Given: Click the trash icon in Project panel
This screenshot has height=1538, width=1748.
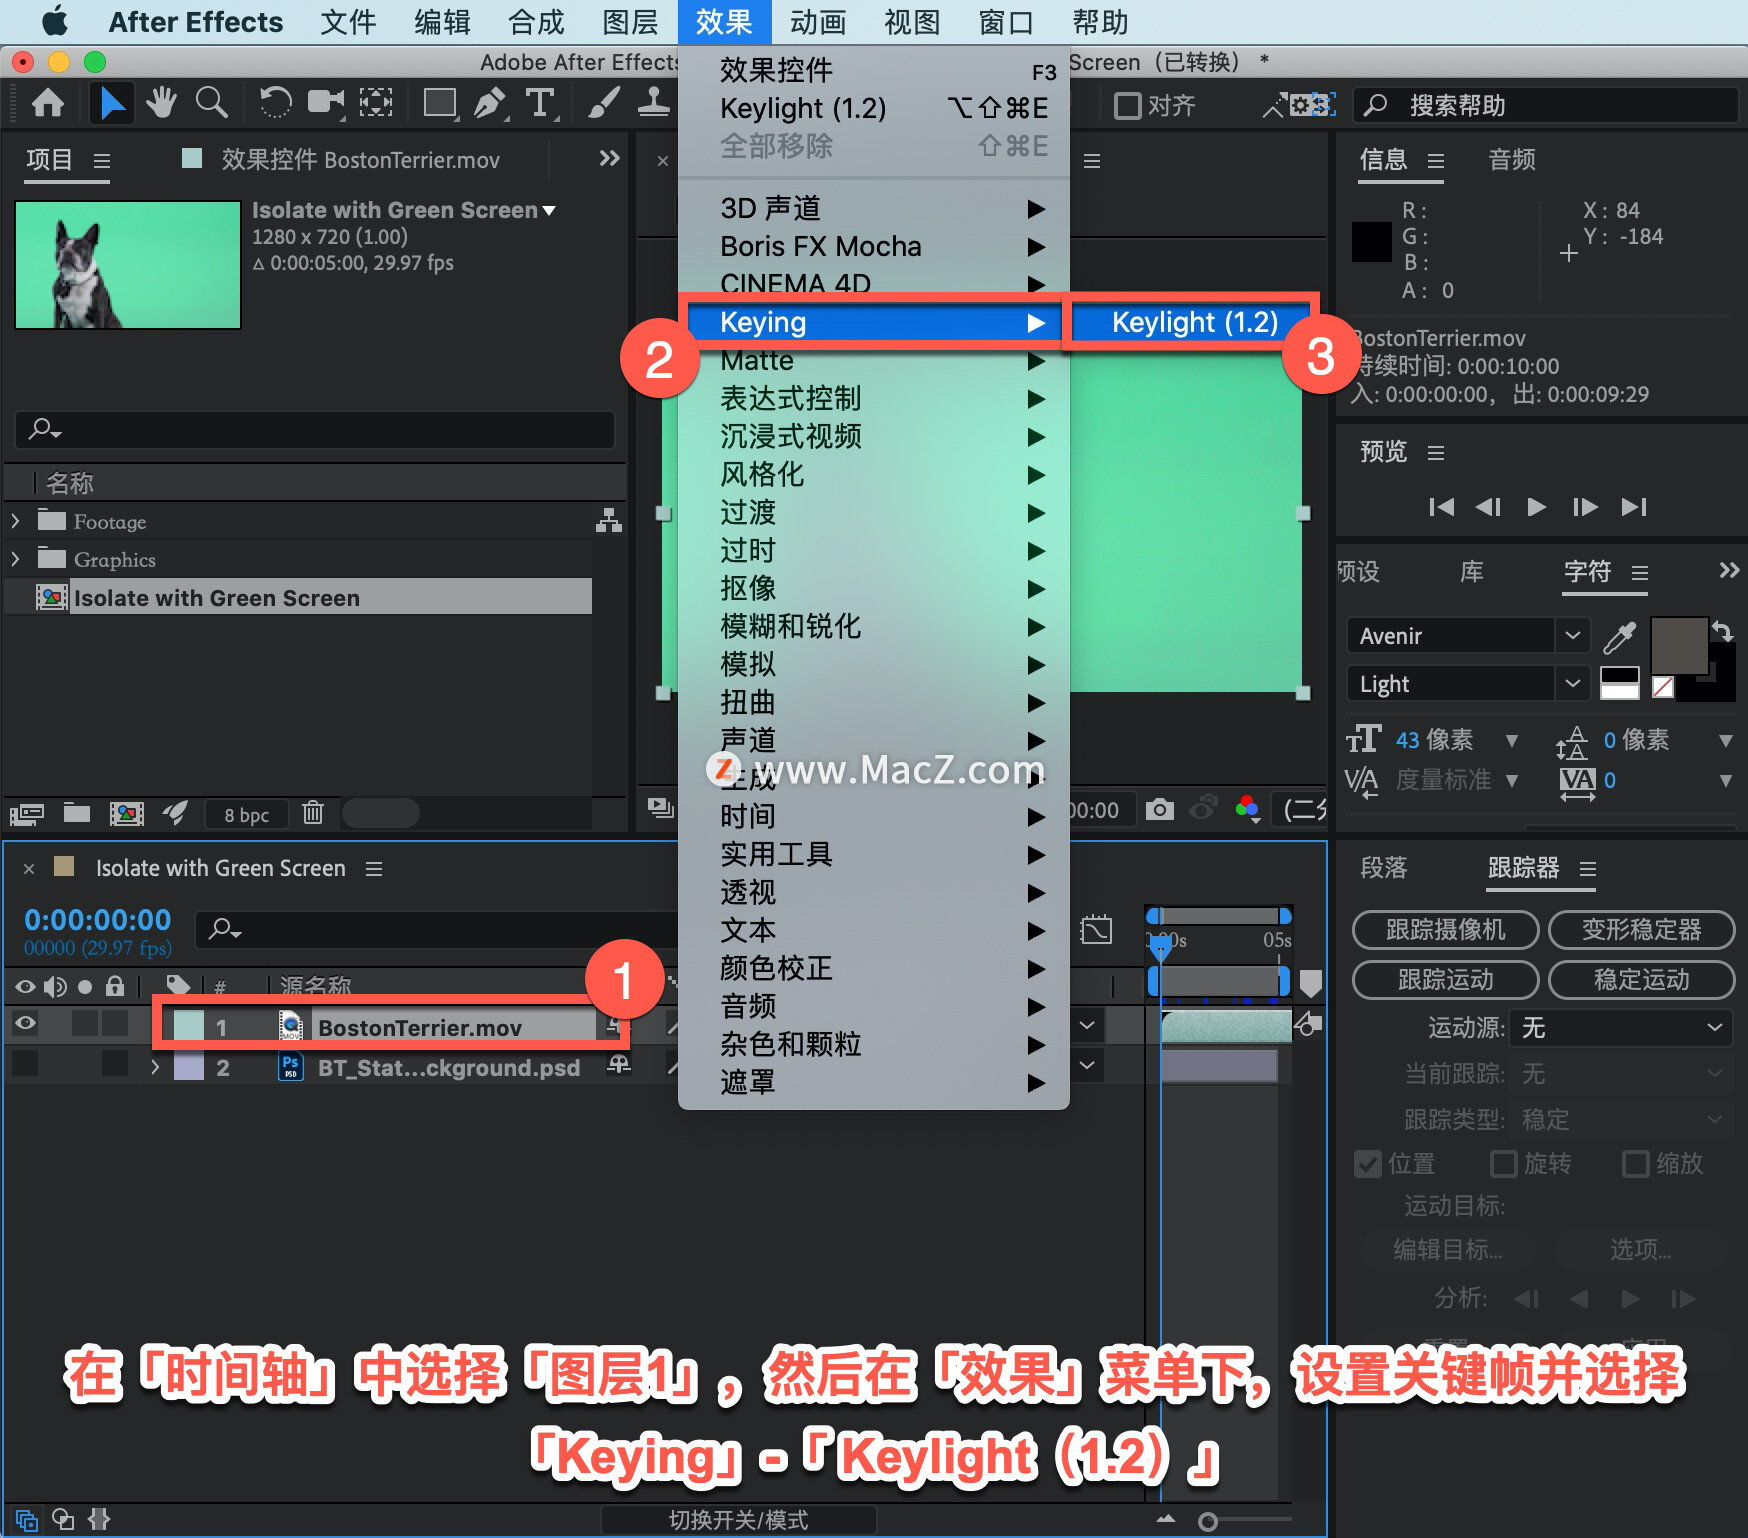Looking at the screenshot, I should 313,813.
